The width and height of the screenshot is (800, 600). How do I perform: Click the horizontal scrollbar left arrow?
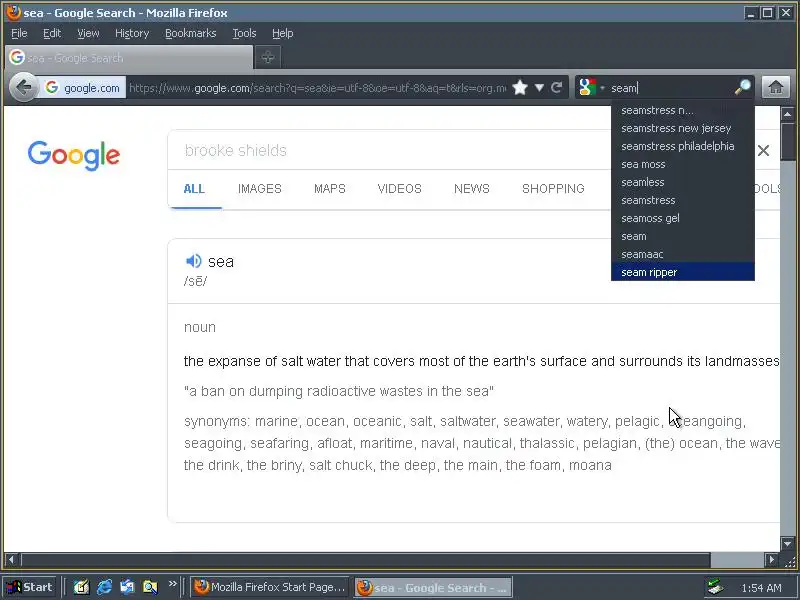[x=11, y=560]
